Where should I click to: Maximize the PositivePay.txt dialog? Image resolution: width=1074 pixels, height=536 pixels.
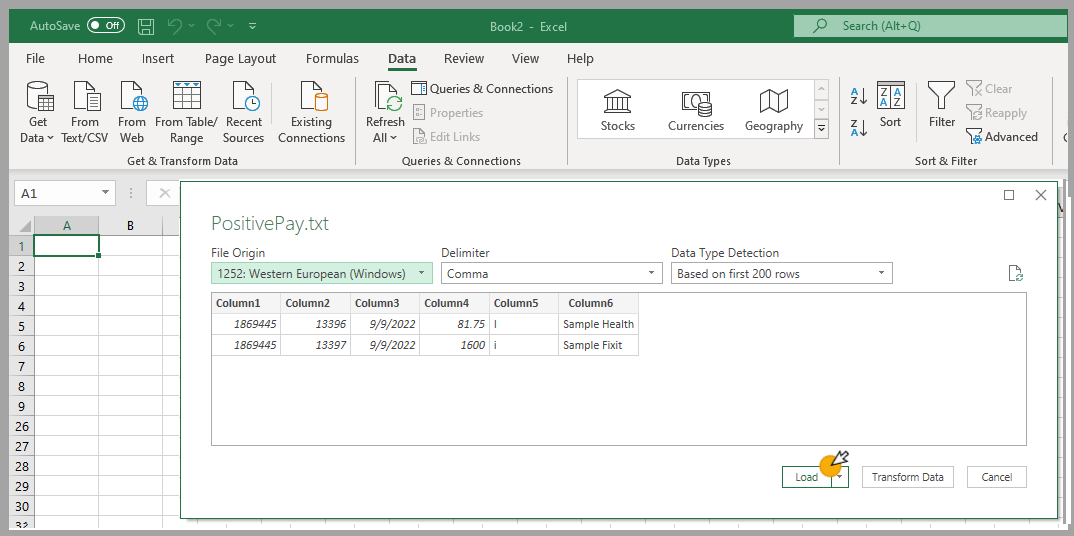[x=1009, y=195]
